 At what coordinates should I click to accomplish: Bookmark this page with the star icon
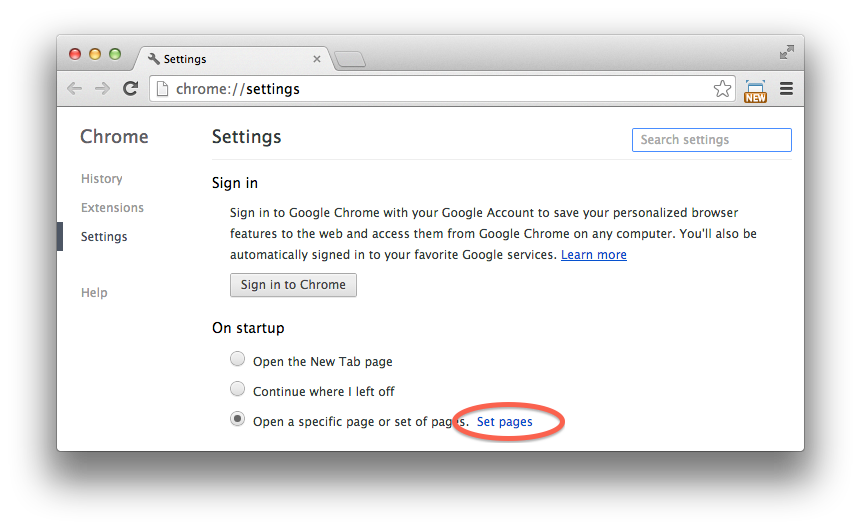722,89
